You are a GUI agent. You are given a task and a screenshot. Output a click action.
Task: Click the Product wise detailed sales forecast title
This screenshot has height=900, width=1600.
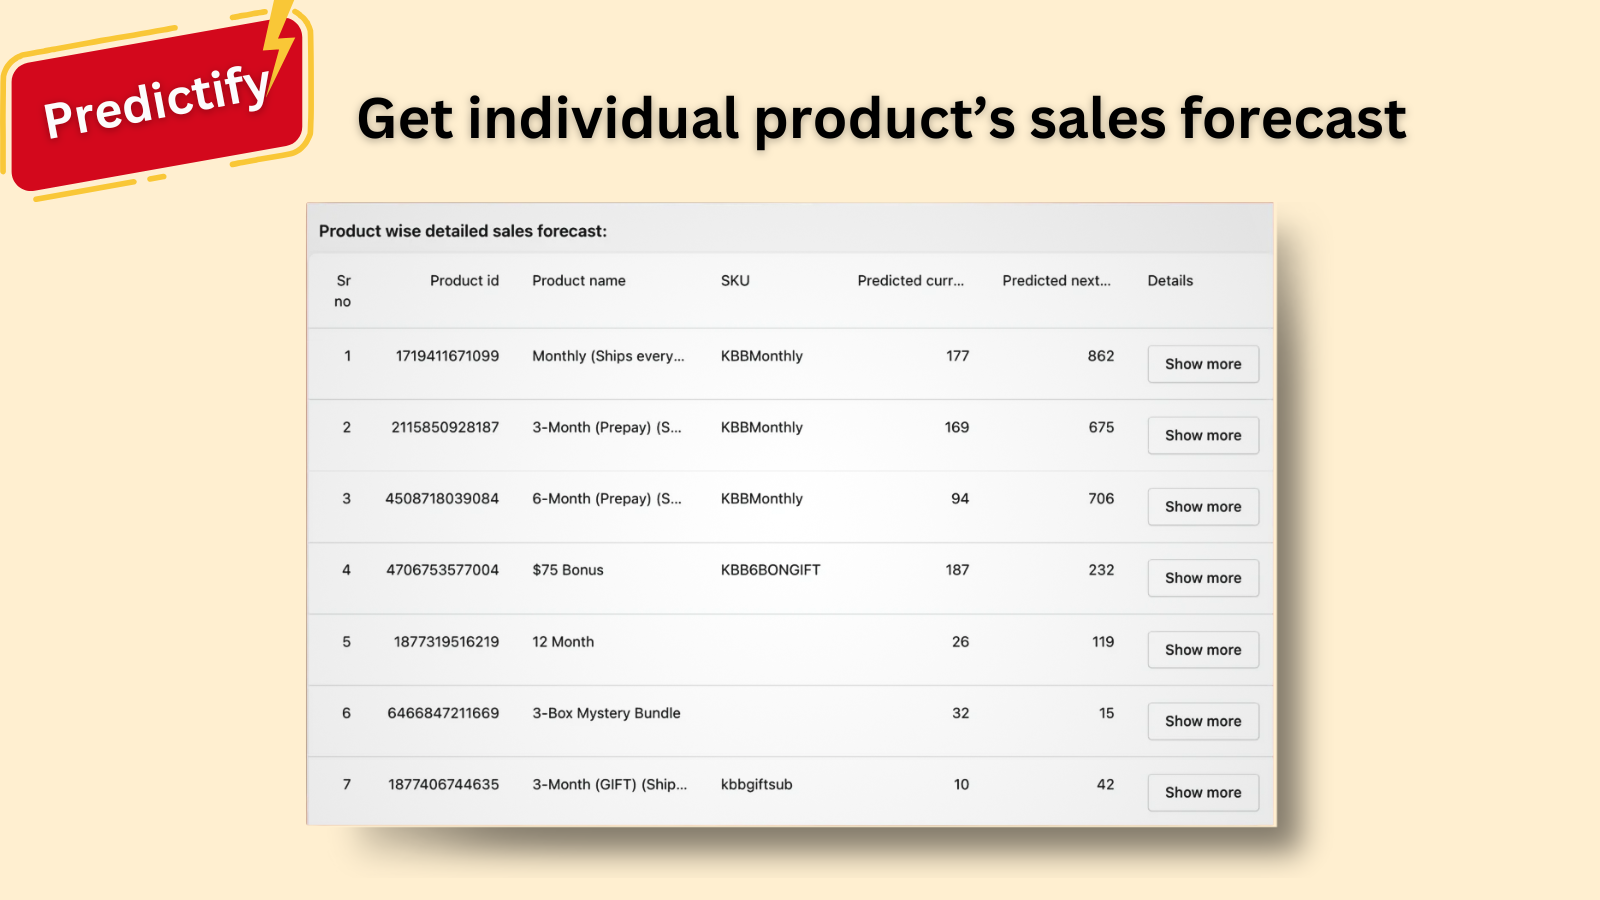463,231
